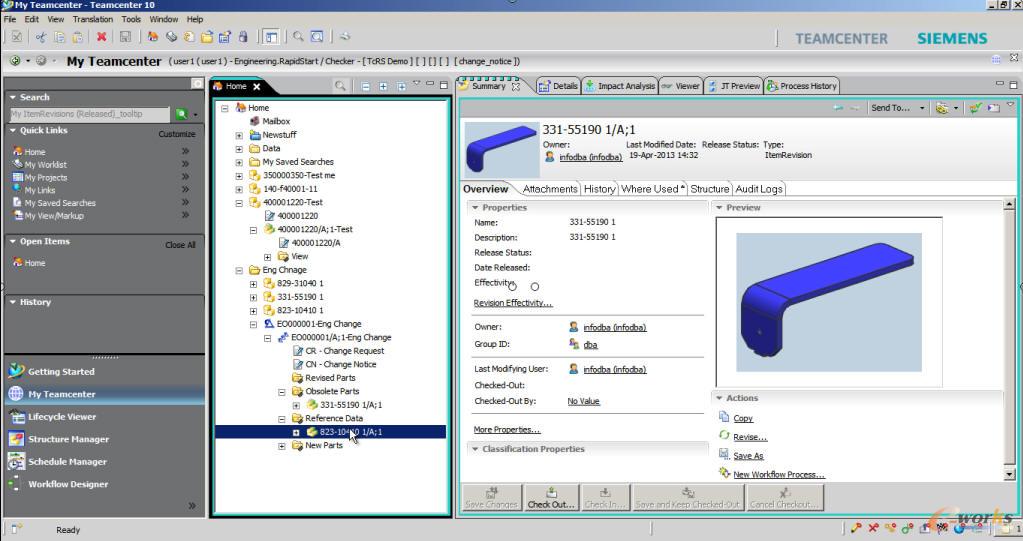Click the Save floppy disk toolbar icon
This screenshot has height=541, width=1023.
[125, 37]
